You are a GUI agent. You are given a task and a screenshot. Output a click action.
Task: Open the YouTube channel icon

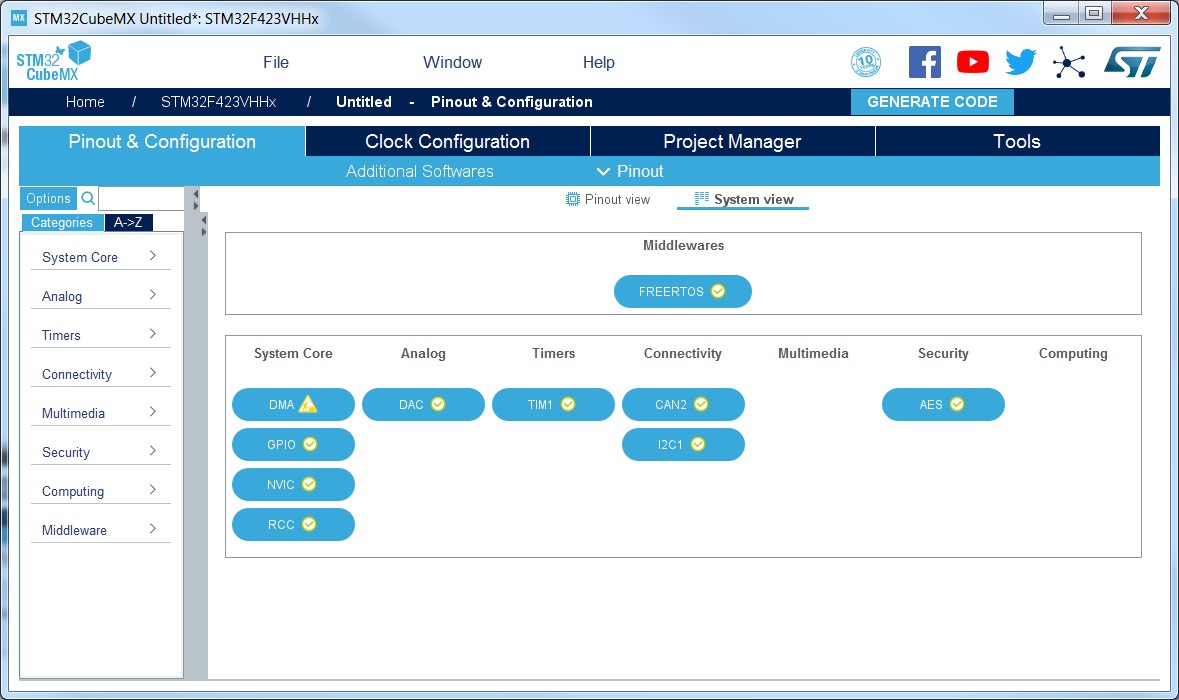click(972, 62)
